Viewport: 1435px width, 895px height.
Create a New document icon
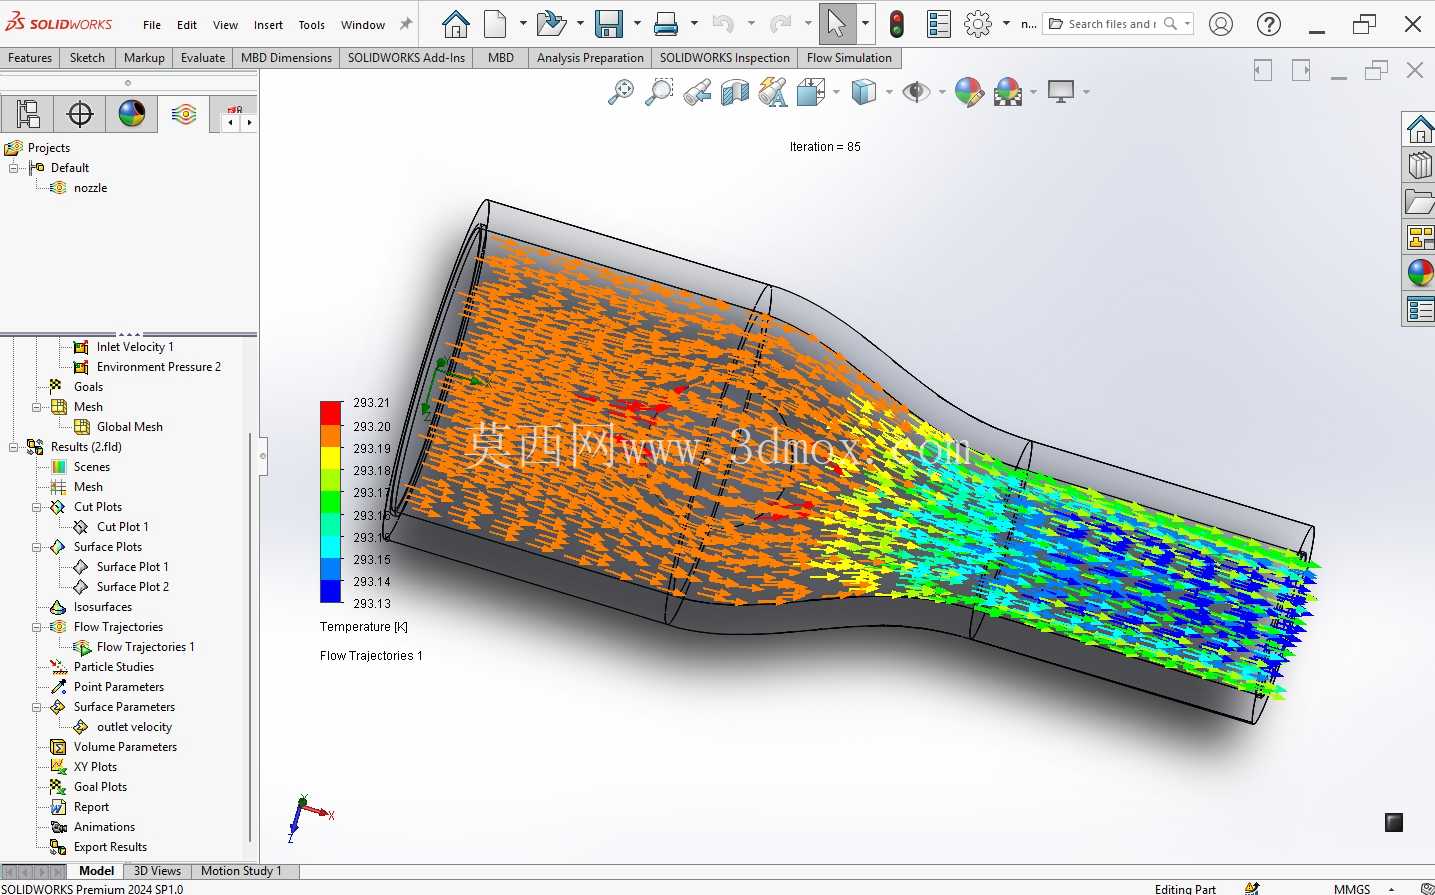pos(495,24)
